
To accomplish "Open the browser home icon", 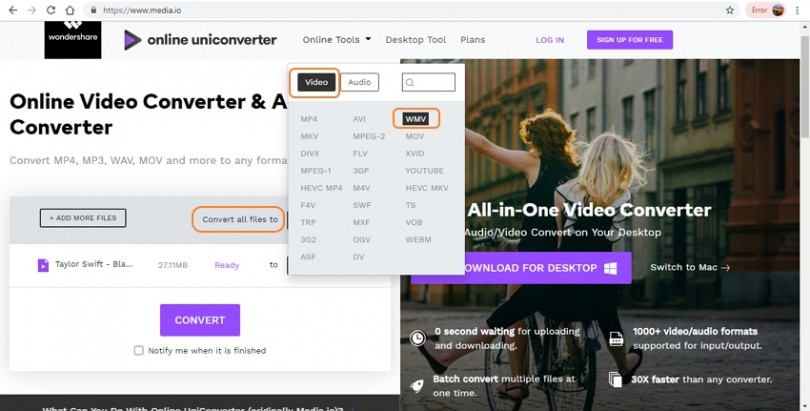I will click(70, 10).
